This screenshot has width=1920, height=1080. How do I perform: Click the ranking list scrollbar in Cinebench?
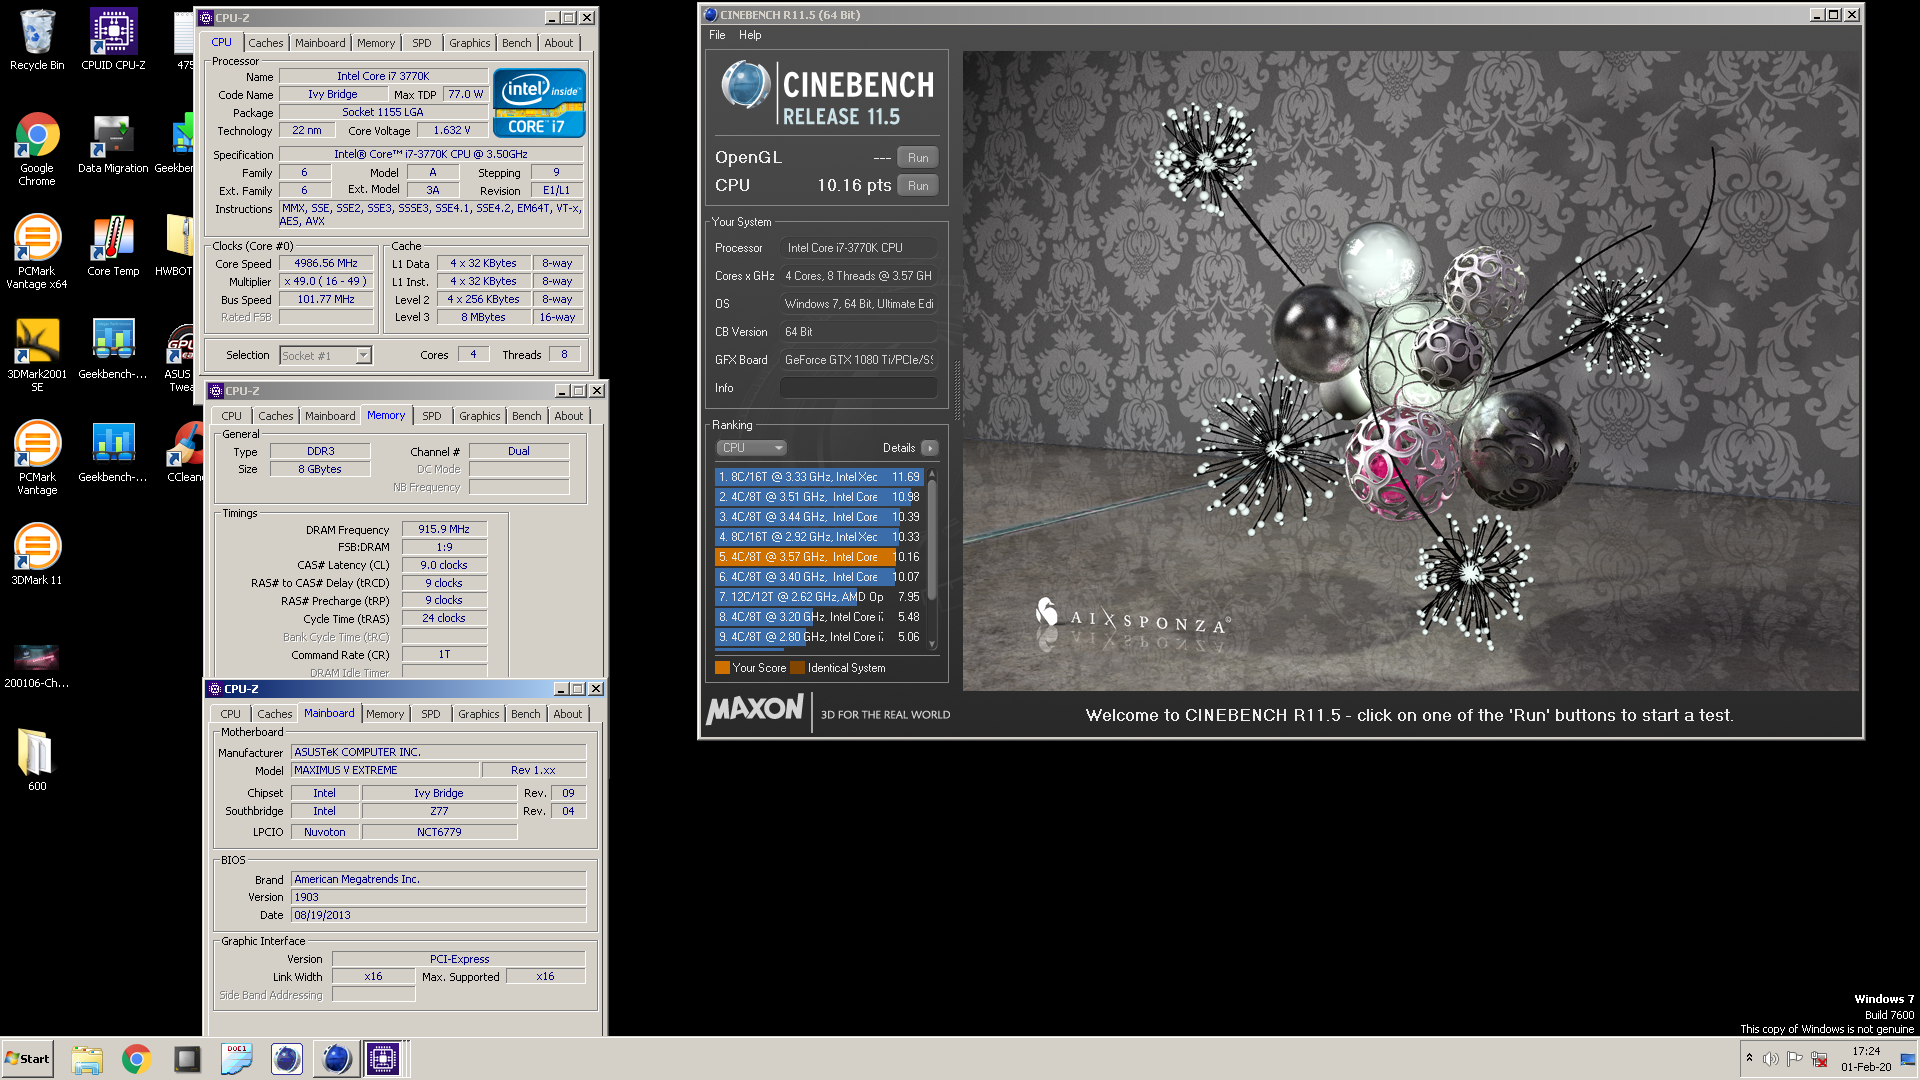[x=932, y=540]
